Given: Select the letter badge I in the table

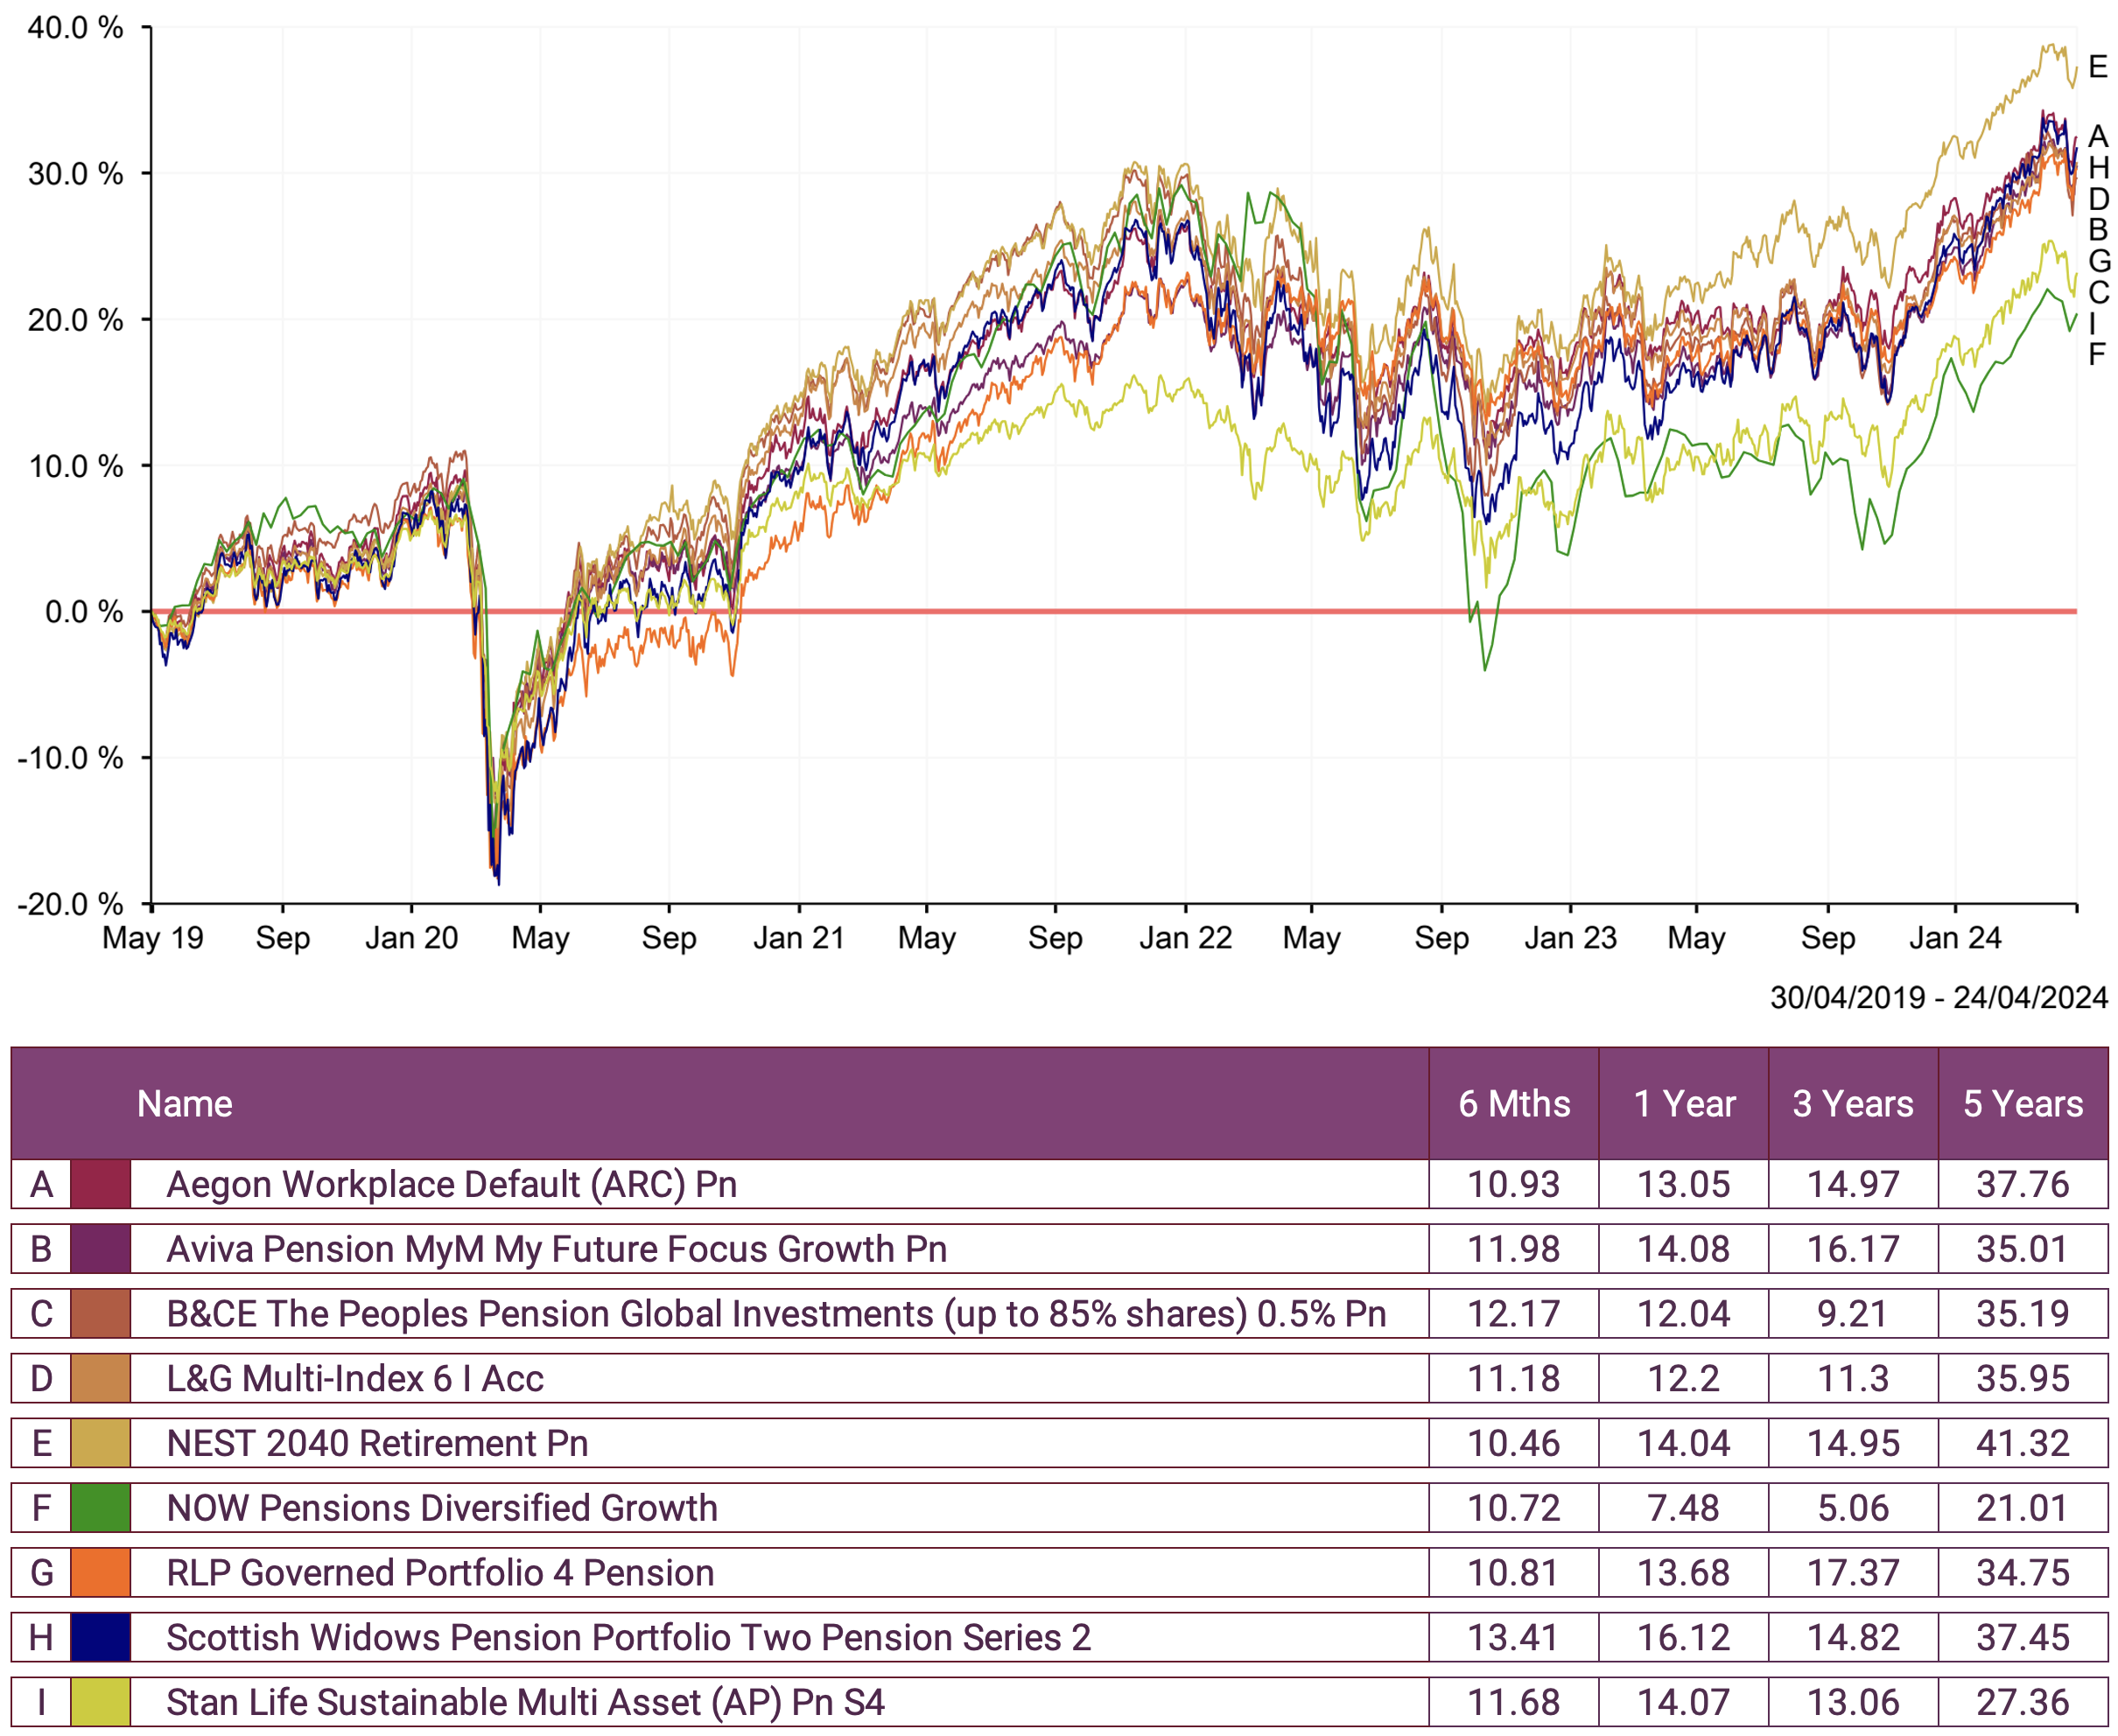Looking at the screenshot, I should pyautogui.click(x=40, y=1701).
